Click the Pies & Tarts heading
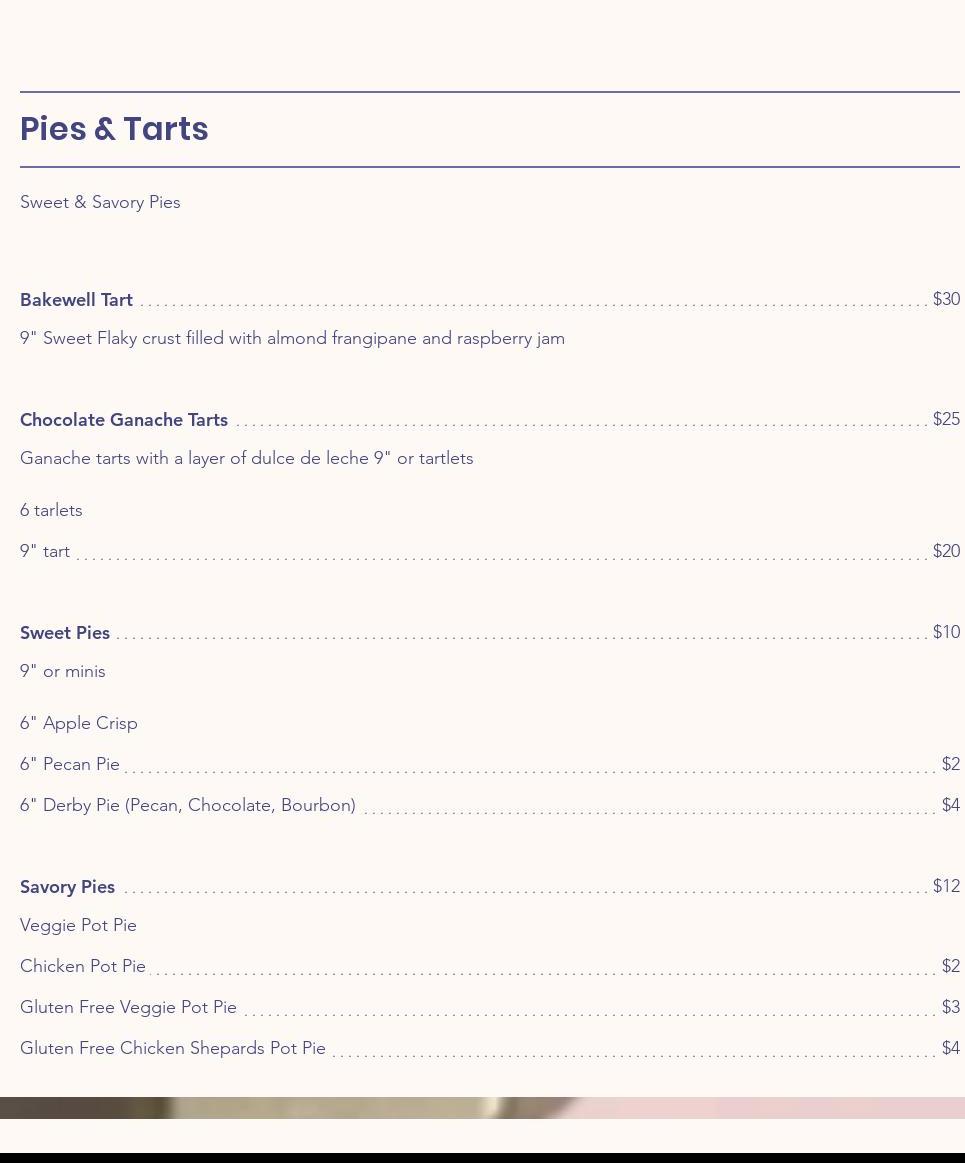The height and width of the screenshot is (1163, 965). 114,129
